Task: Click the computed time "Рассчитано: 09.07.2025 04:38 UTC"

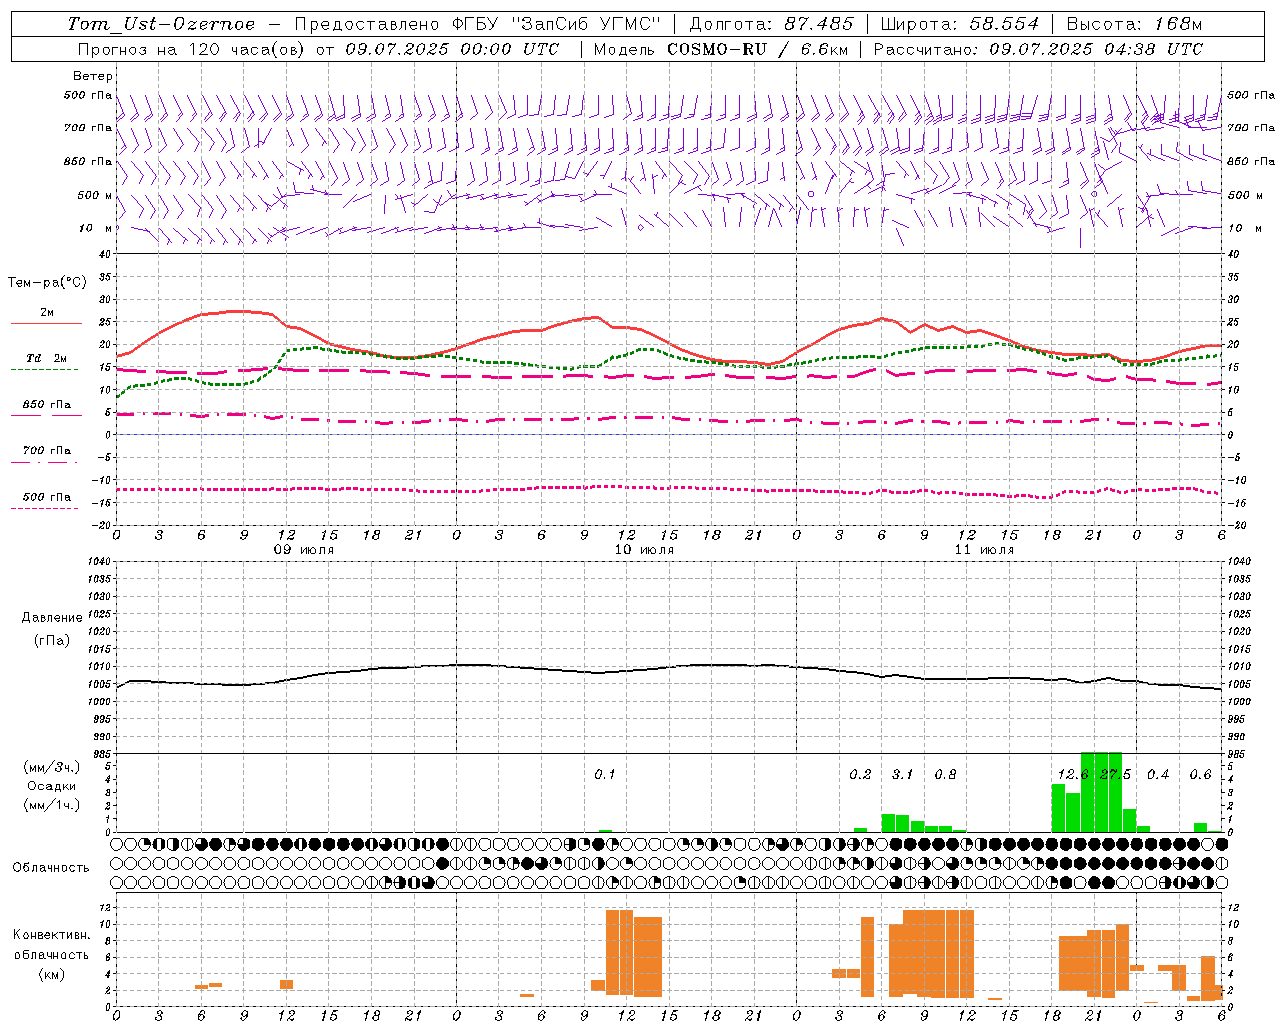Action: tap(1038, 49)
